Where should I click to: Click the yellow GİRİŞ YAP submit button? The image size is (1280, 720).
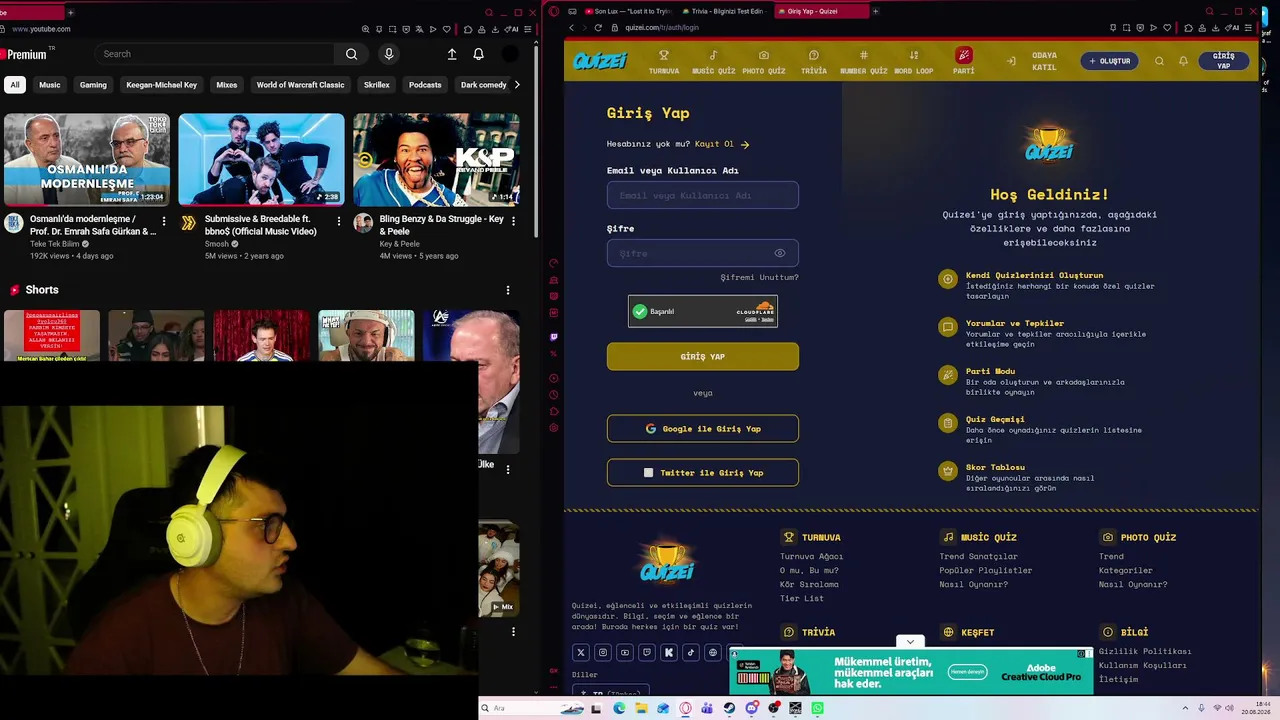pos(703,357)
